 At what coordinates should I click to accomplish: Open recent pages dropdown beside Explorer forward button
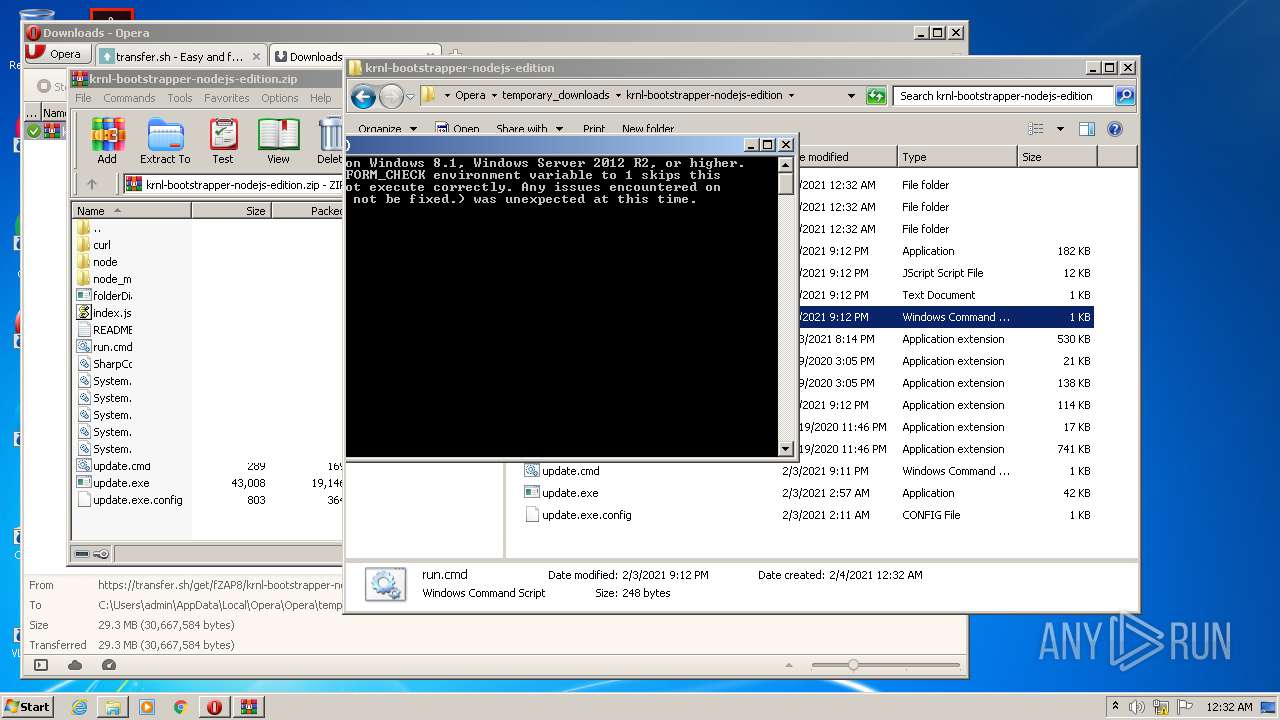[x=410, y=97]
